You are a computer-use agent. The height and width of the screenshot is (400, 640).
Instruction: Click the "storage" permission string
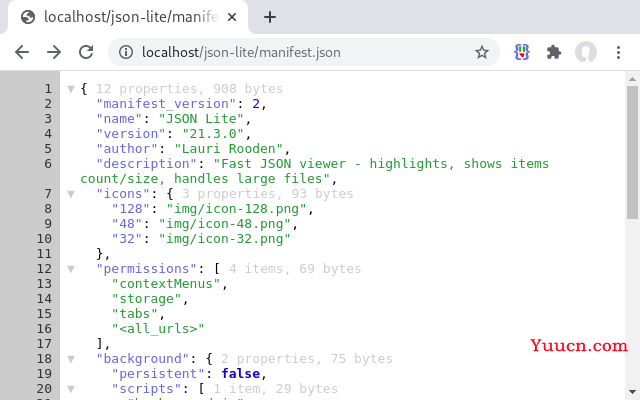click(x=147, y=299)
